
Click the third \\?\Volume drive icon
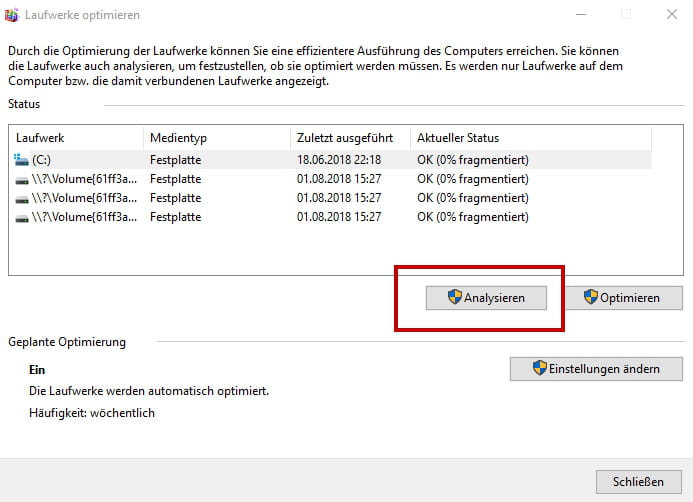pos(23,217)
